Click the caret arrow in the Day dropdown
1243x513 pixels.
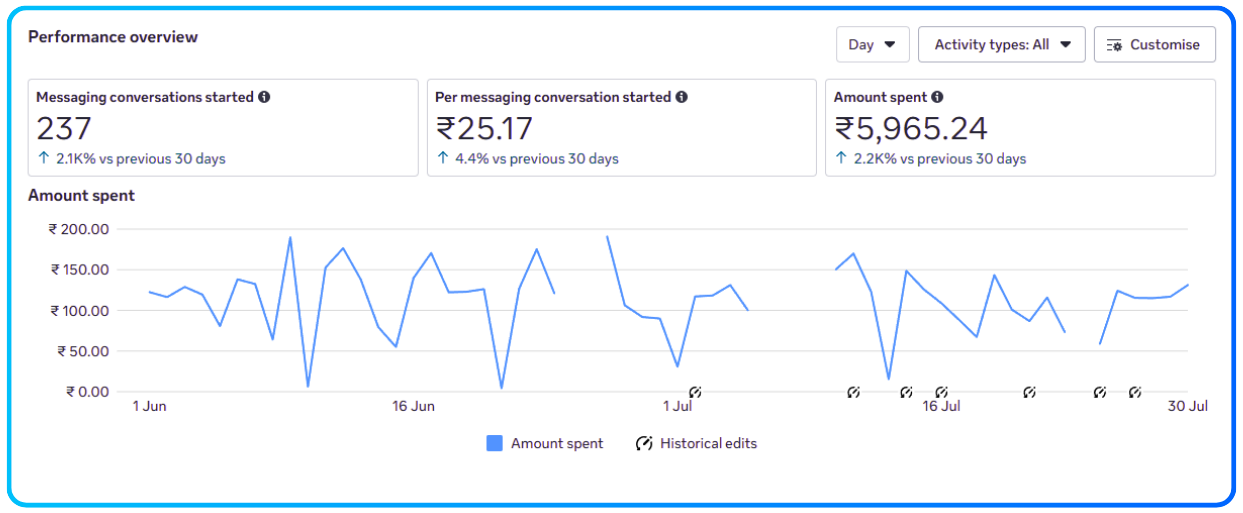coord(890,44)
